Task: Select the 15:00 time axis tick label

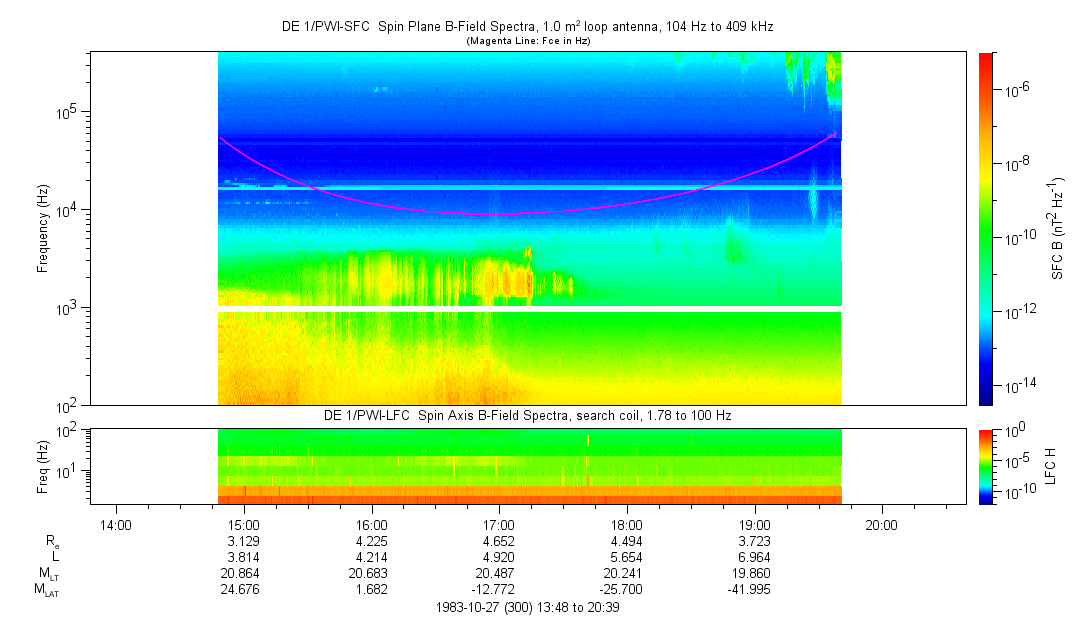Action: tap(244, 523)
